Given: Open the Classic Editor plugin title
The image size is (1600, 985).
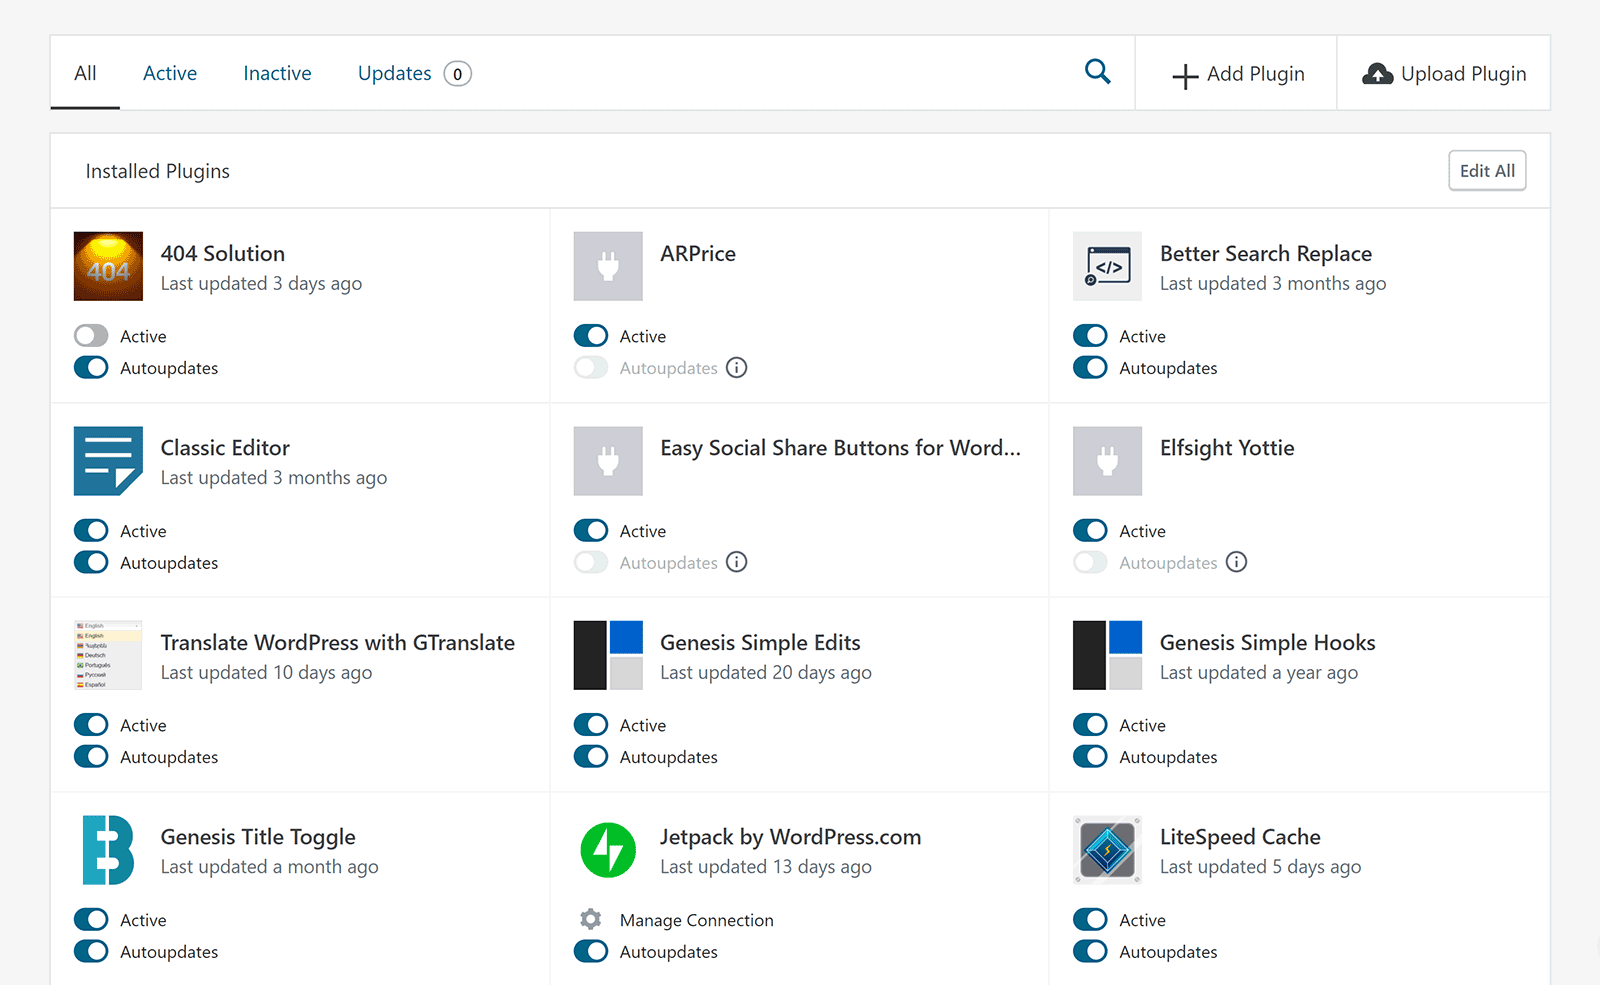Looking at the screenshot, I should pyautogui.click(x=225, y=448).
